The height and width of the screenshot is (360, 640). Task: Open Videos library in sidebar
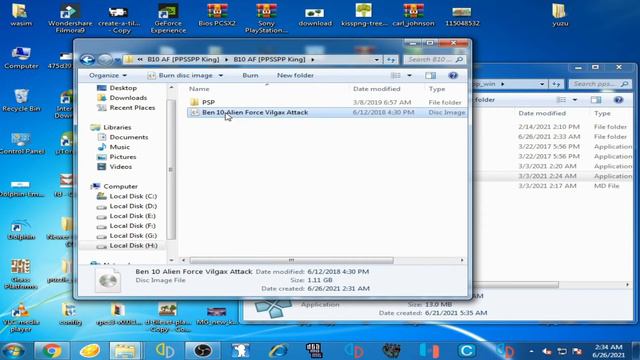pos(120,167)
